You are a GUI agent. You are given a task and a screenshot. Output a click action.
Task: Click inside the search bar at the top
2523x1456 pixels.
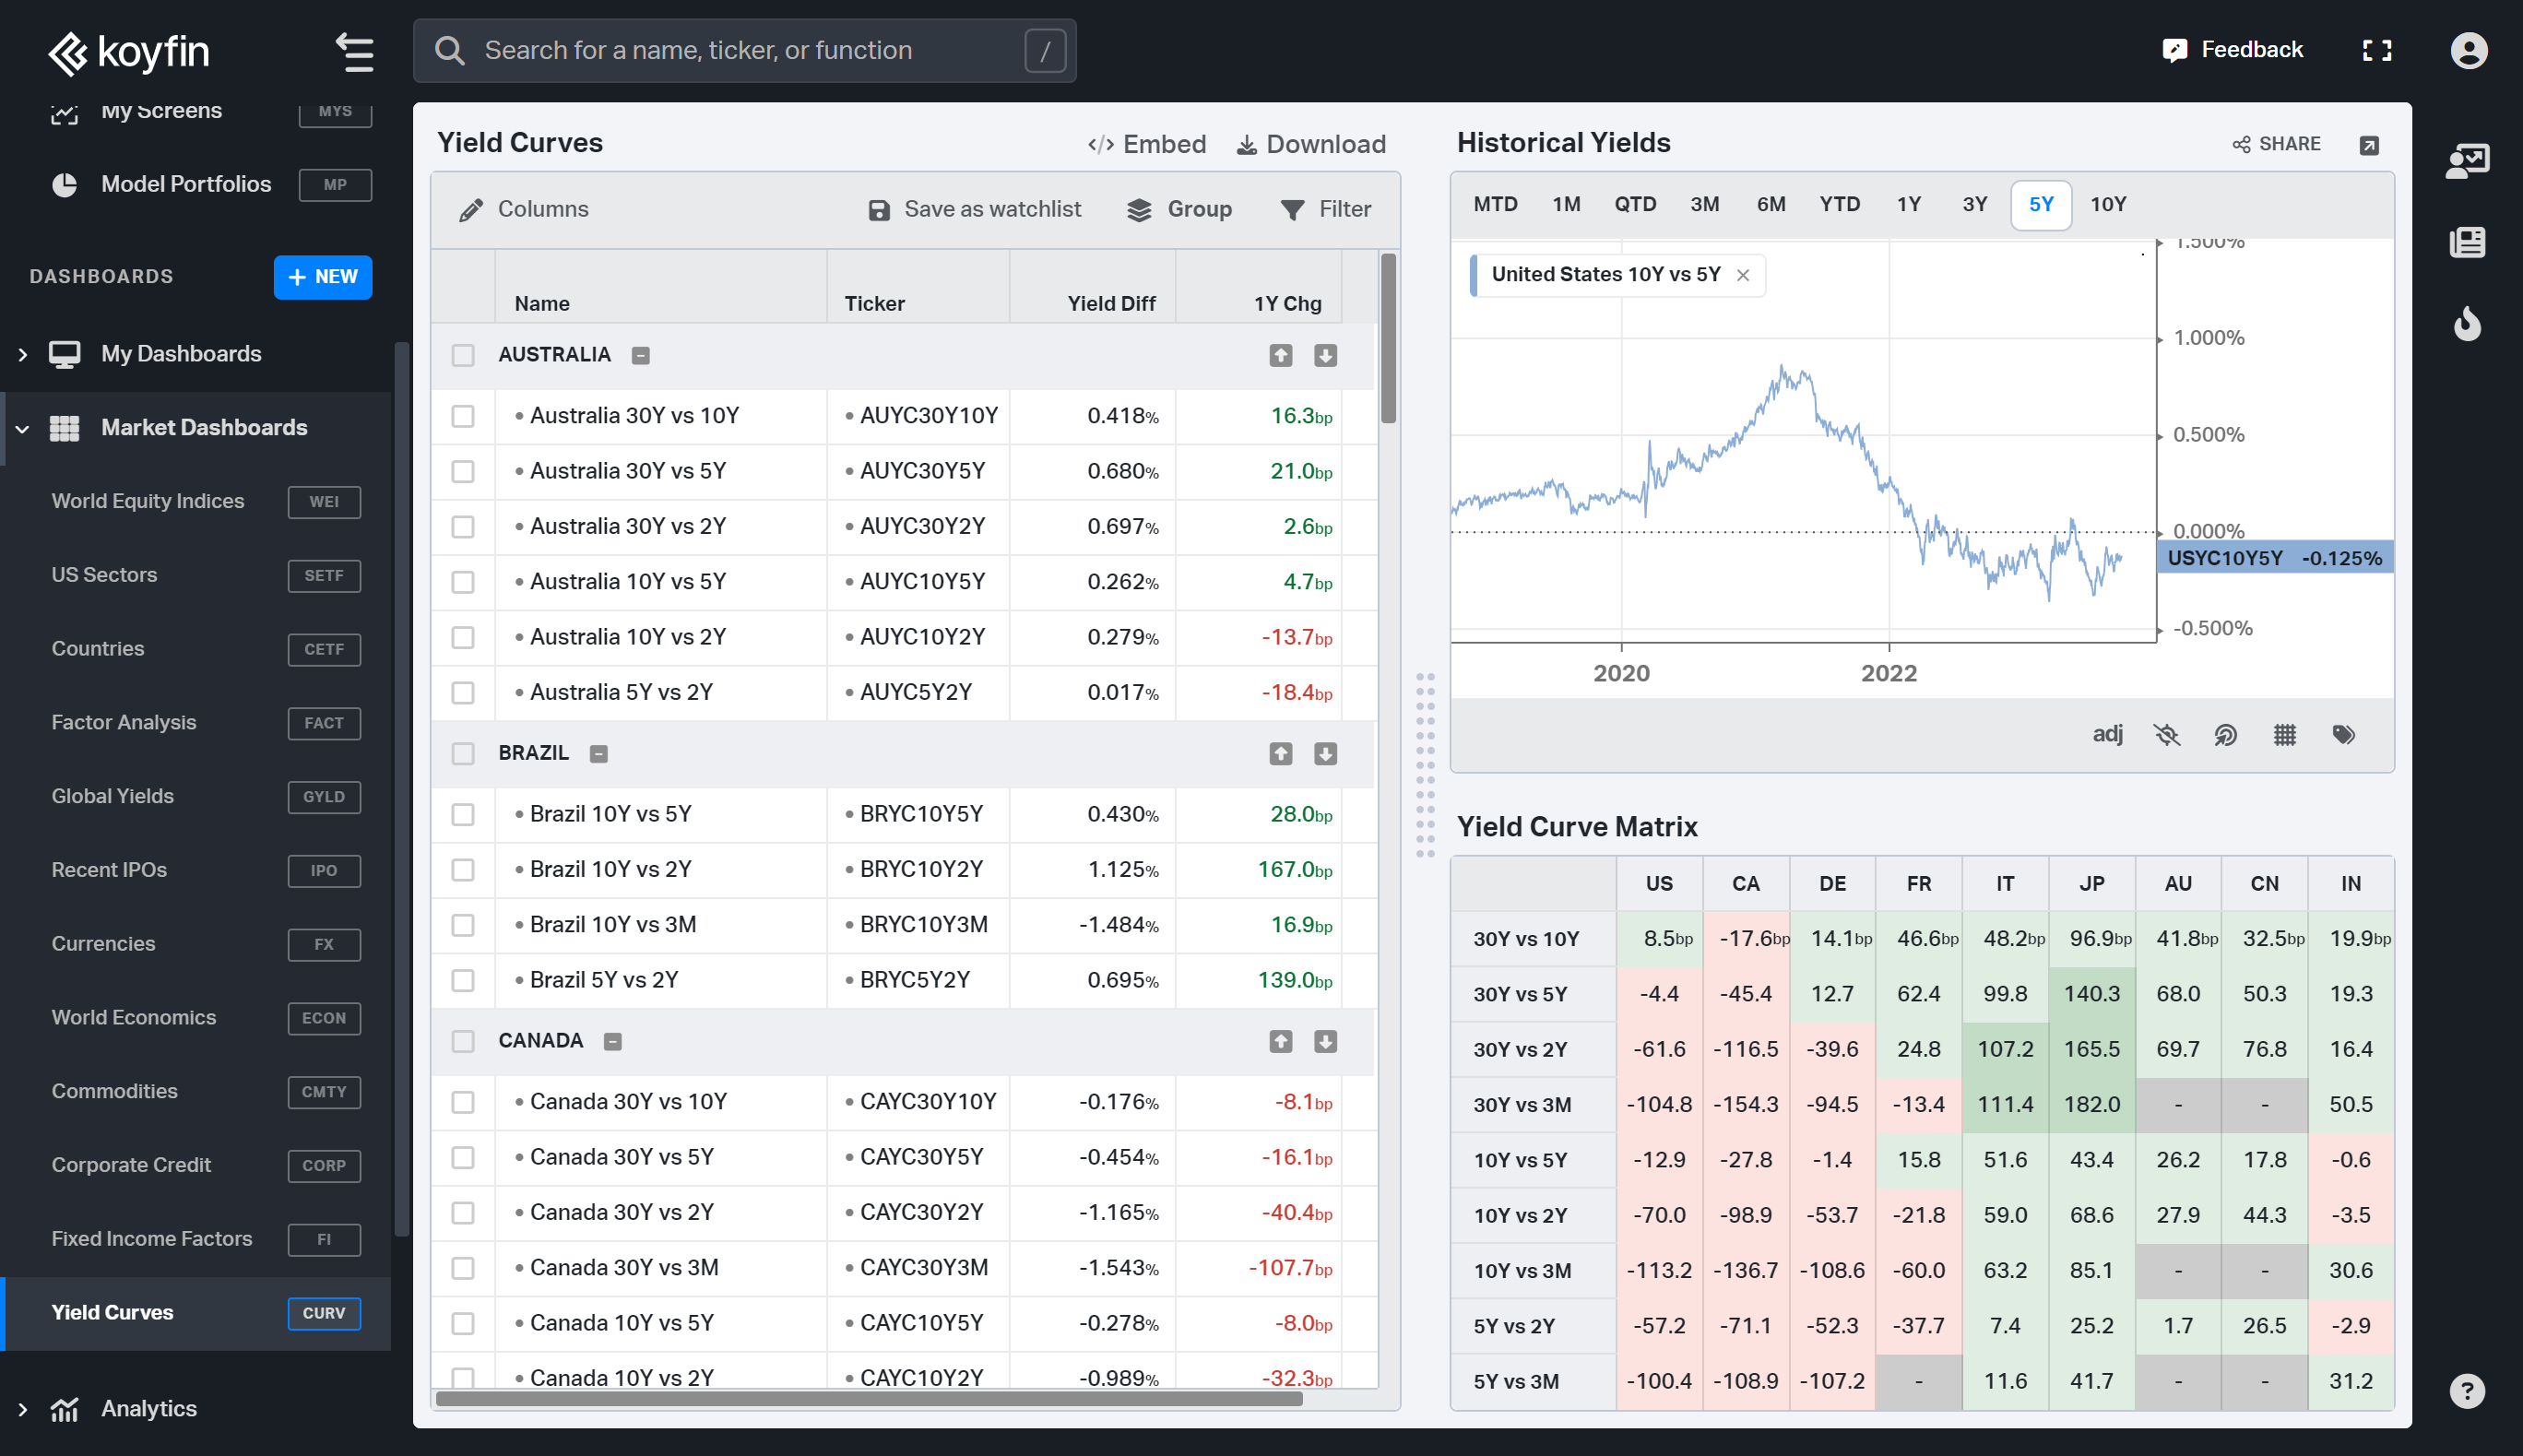[x=745, y=50]
